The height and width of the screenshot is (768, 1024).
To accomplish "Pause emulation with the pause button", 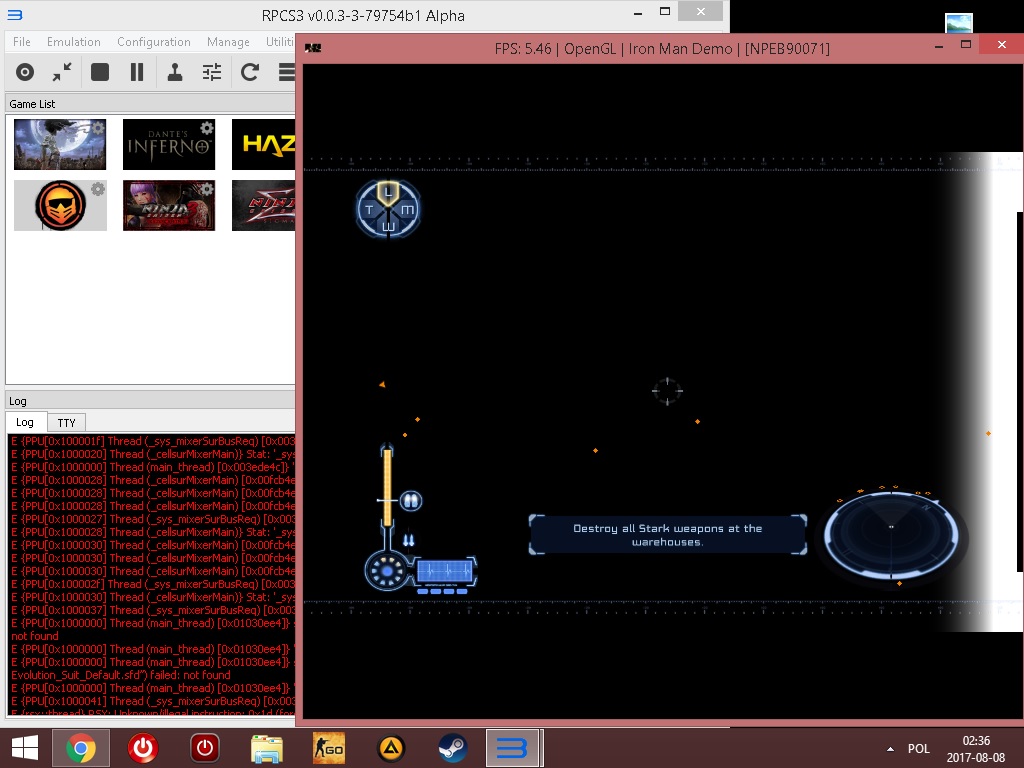I will 136,72.
